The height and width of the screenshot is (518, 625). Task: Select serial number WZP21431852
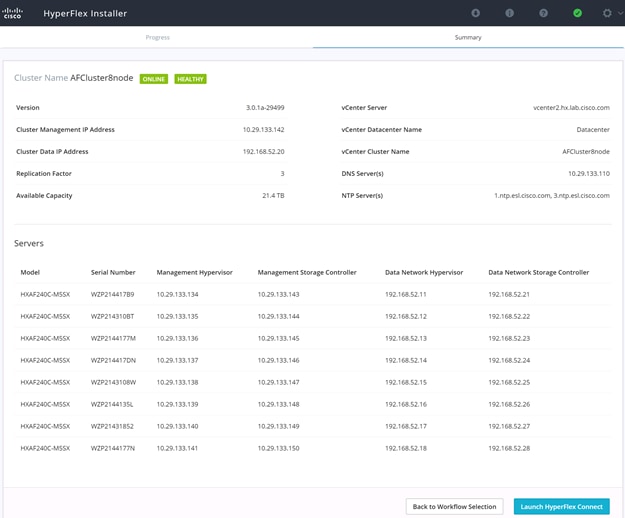[x=112, y=426]
